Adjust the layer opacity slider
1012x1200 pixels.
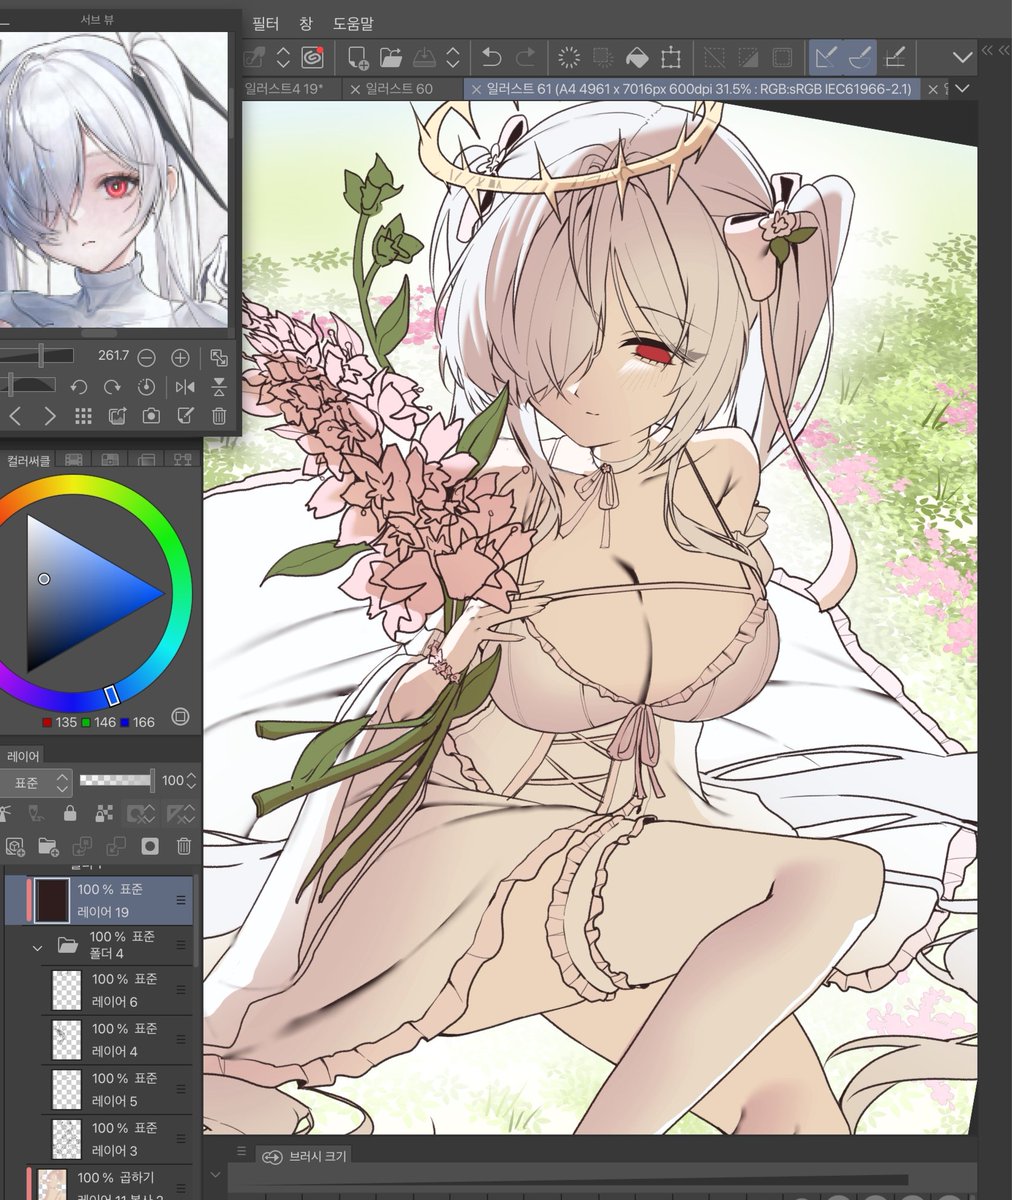click(x=117, y=780)
